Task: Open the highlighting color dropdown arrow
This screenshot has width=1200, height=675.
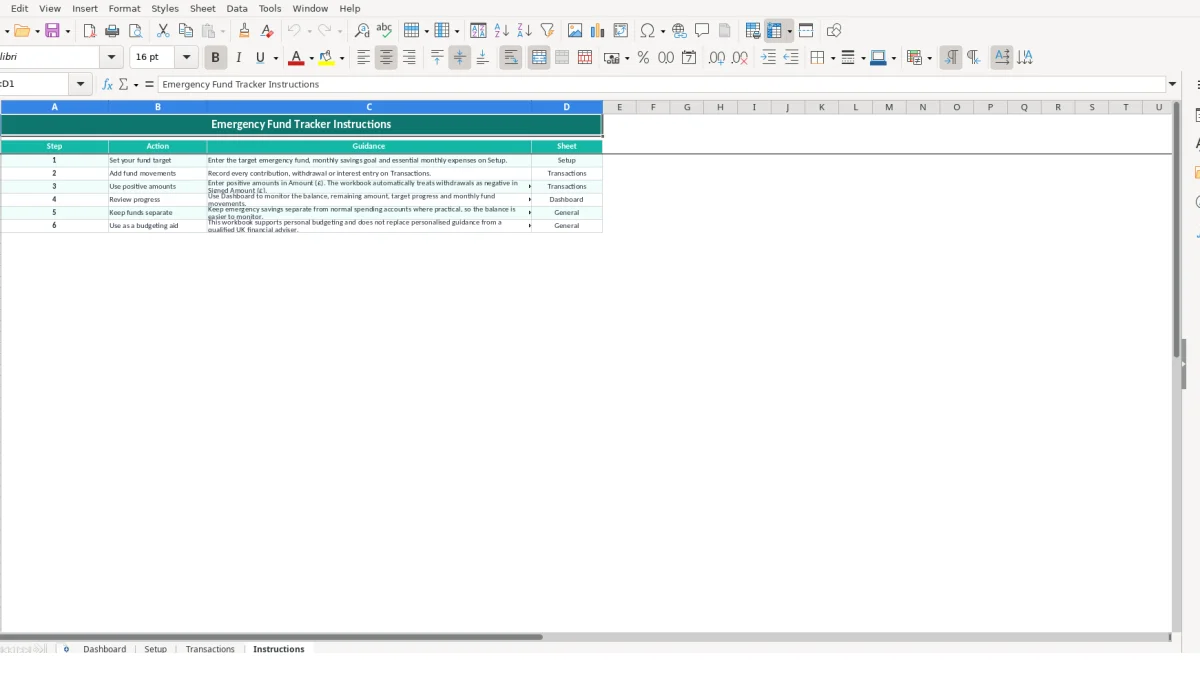Action: tap(342, 58)
